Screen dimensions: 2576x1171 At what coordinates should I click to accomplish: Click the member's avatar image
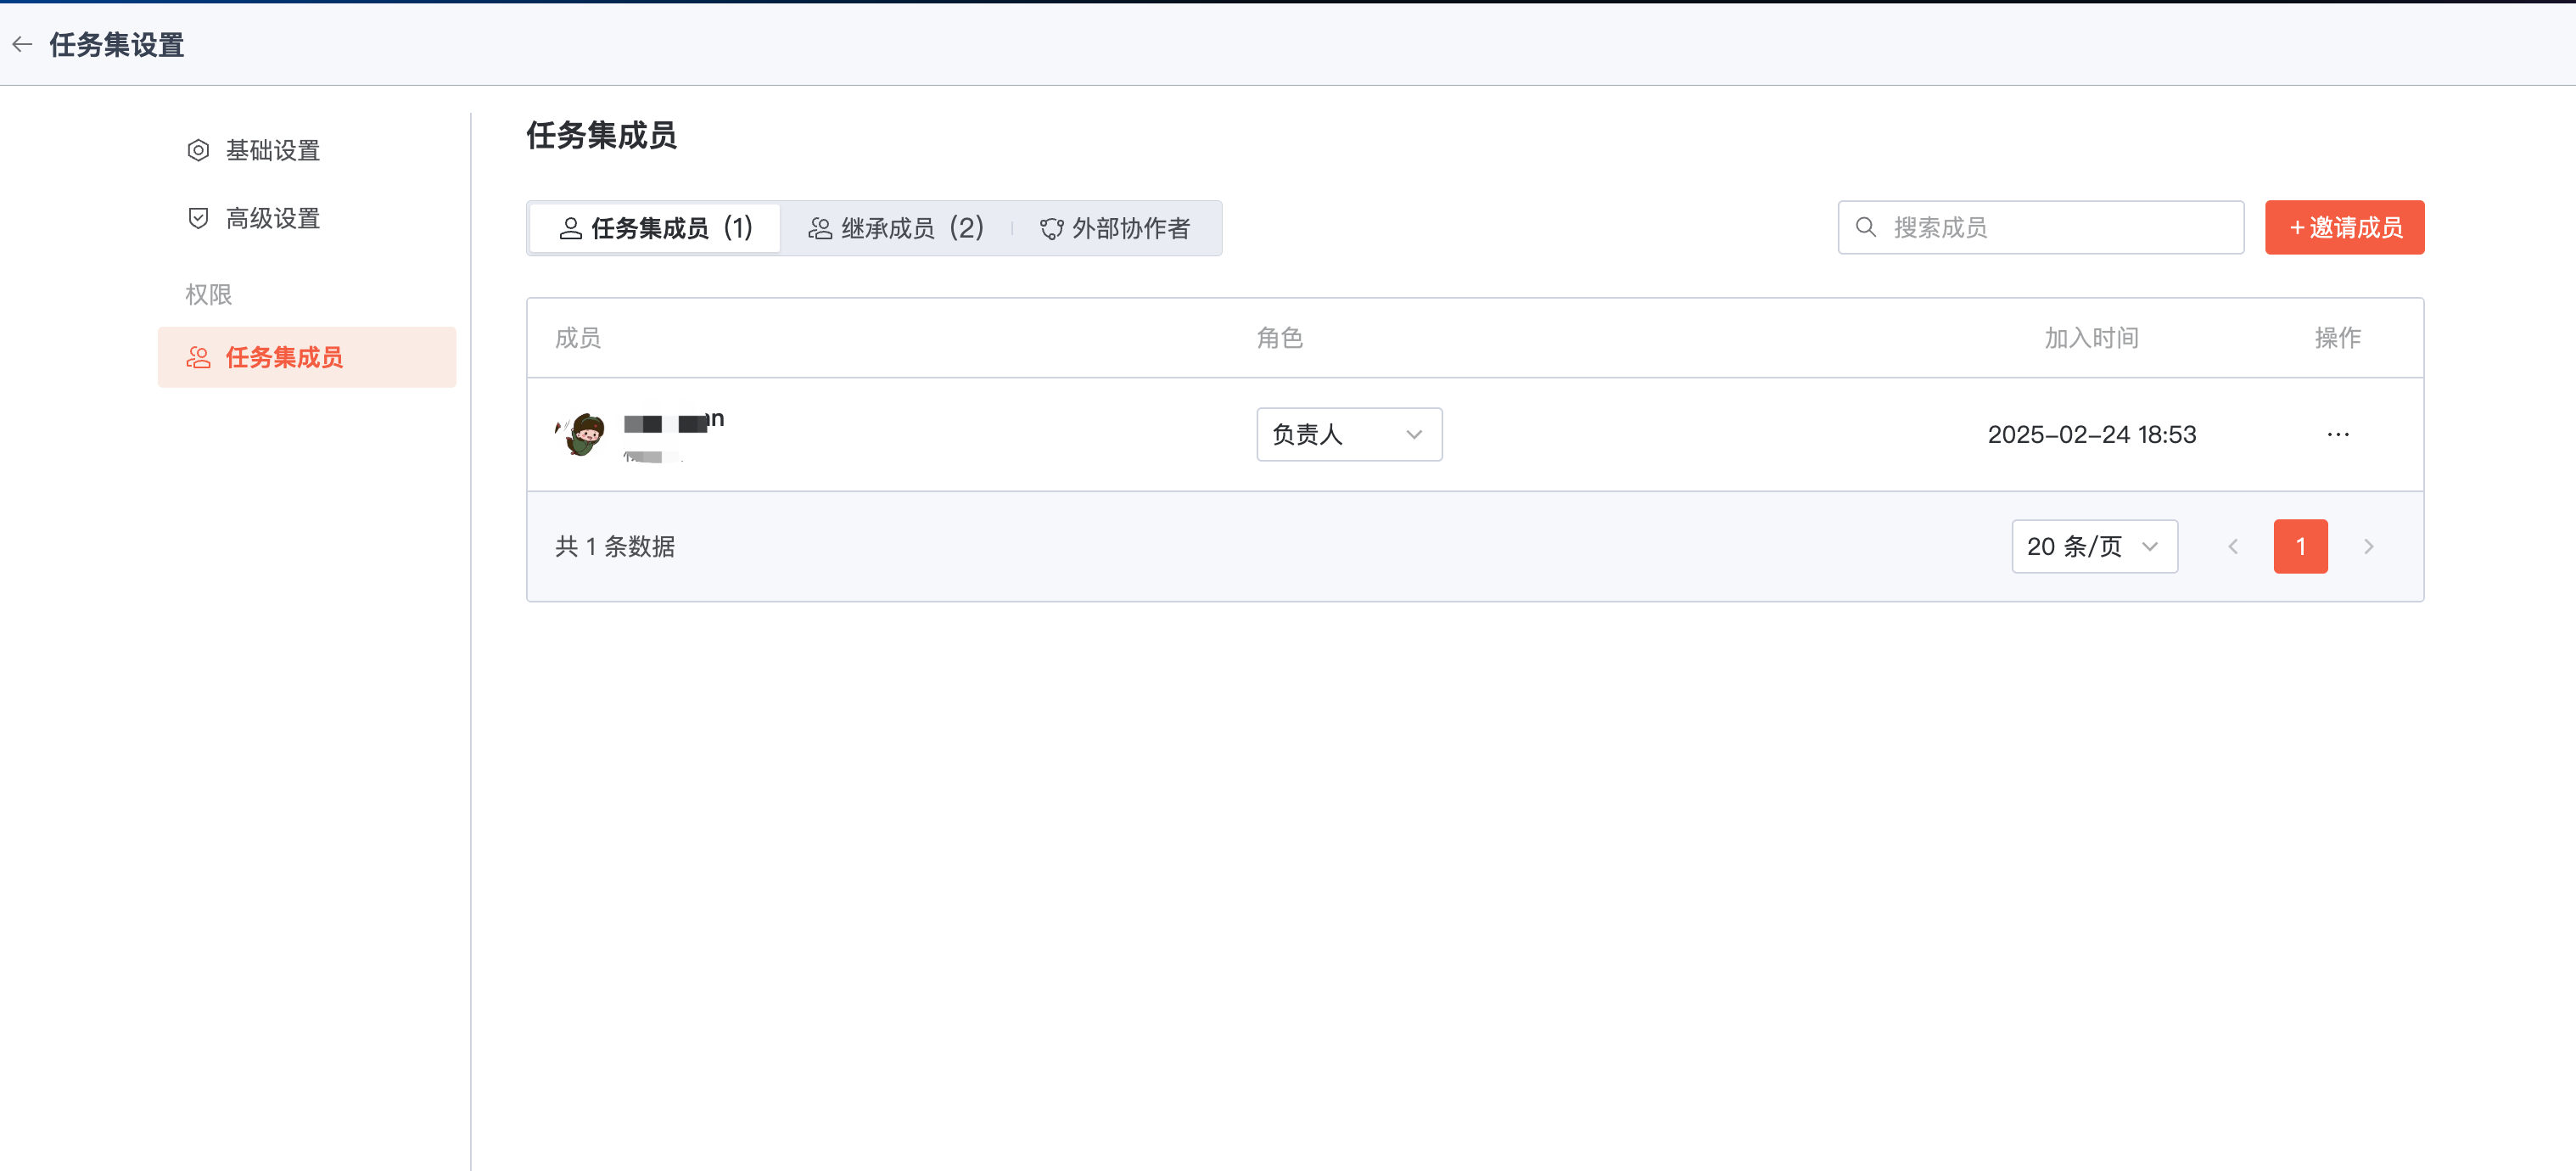581,434
